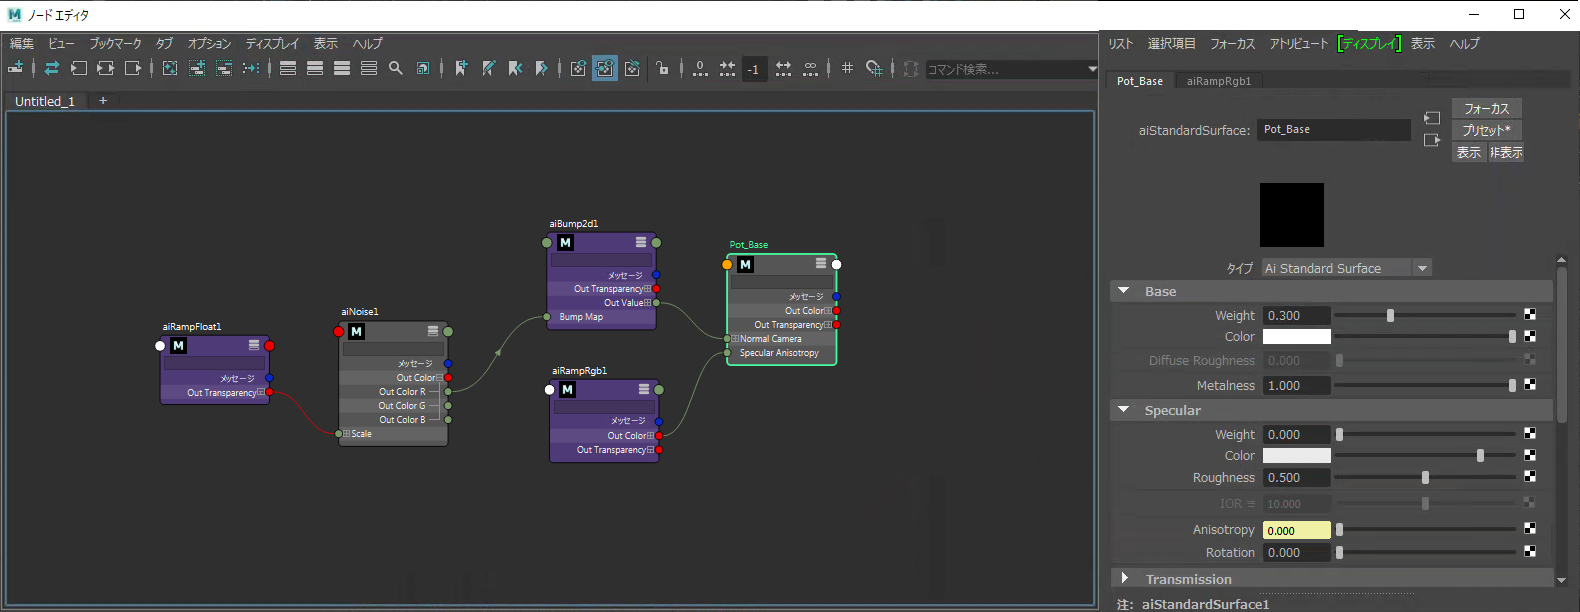Increase traversal depth with outward arrows icon
The width and height of the screenshot is (1580, 612).
783,68
